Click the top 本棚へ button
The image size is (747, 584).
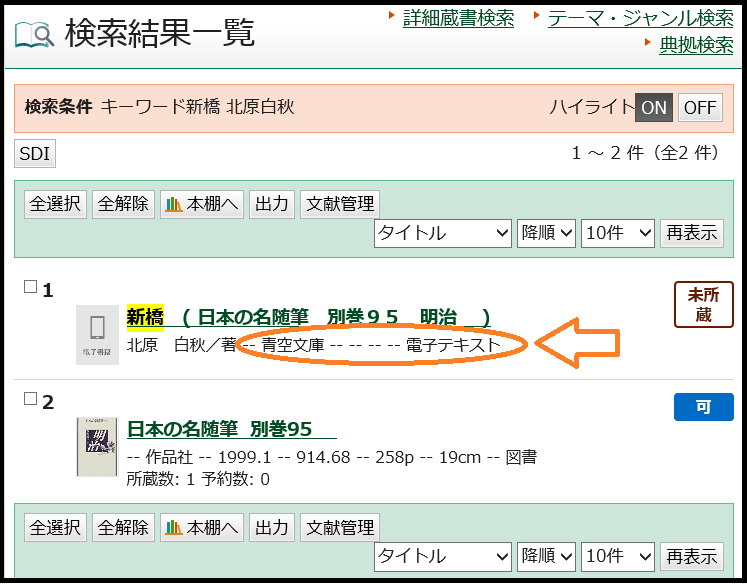pyautogui.click(x=202, y=204)
